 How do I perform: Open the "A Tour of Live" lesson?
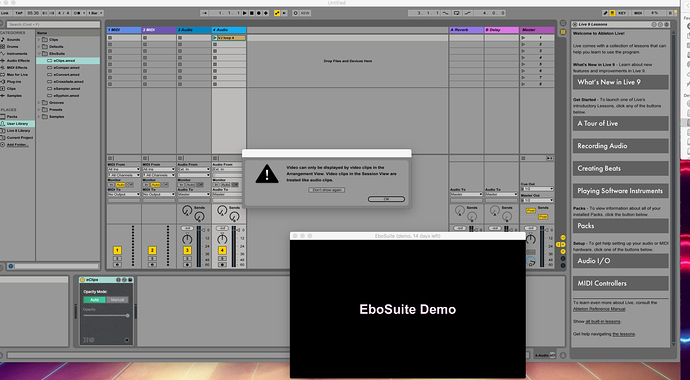point(620,124)
